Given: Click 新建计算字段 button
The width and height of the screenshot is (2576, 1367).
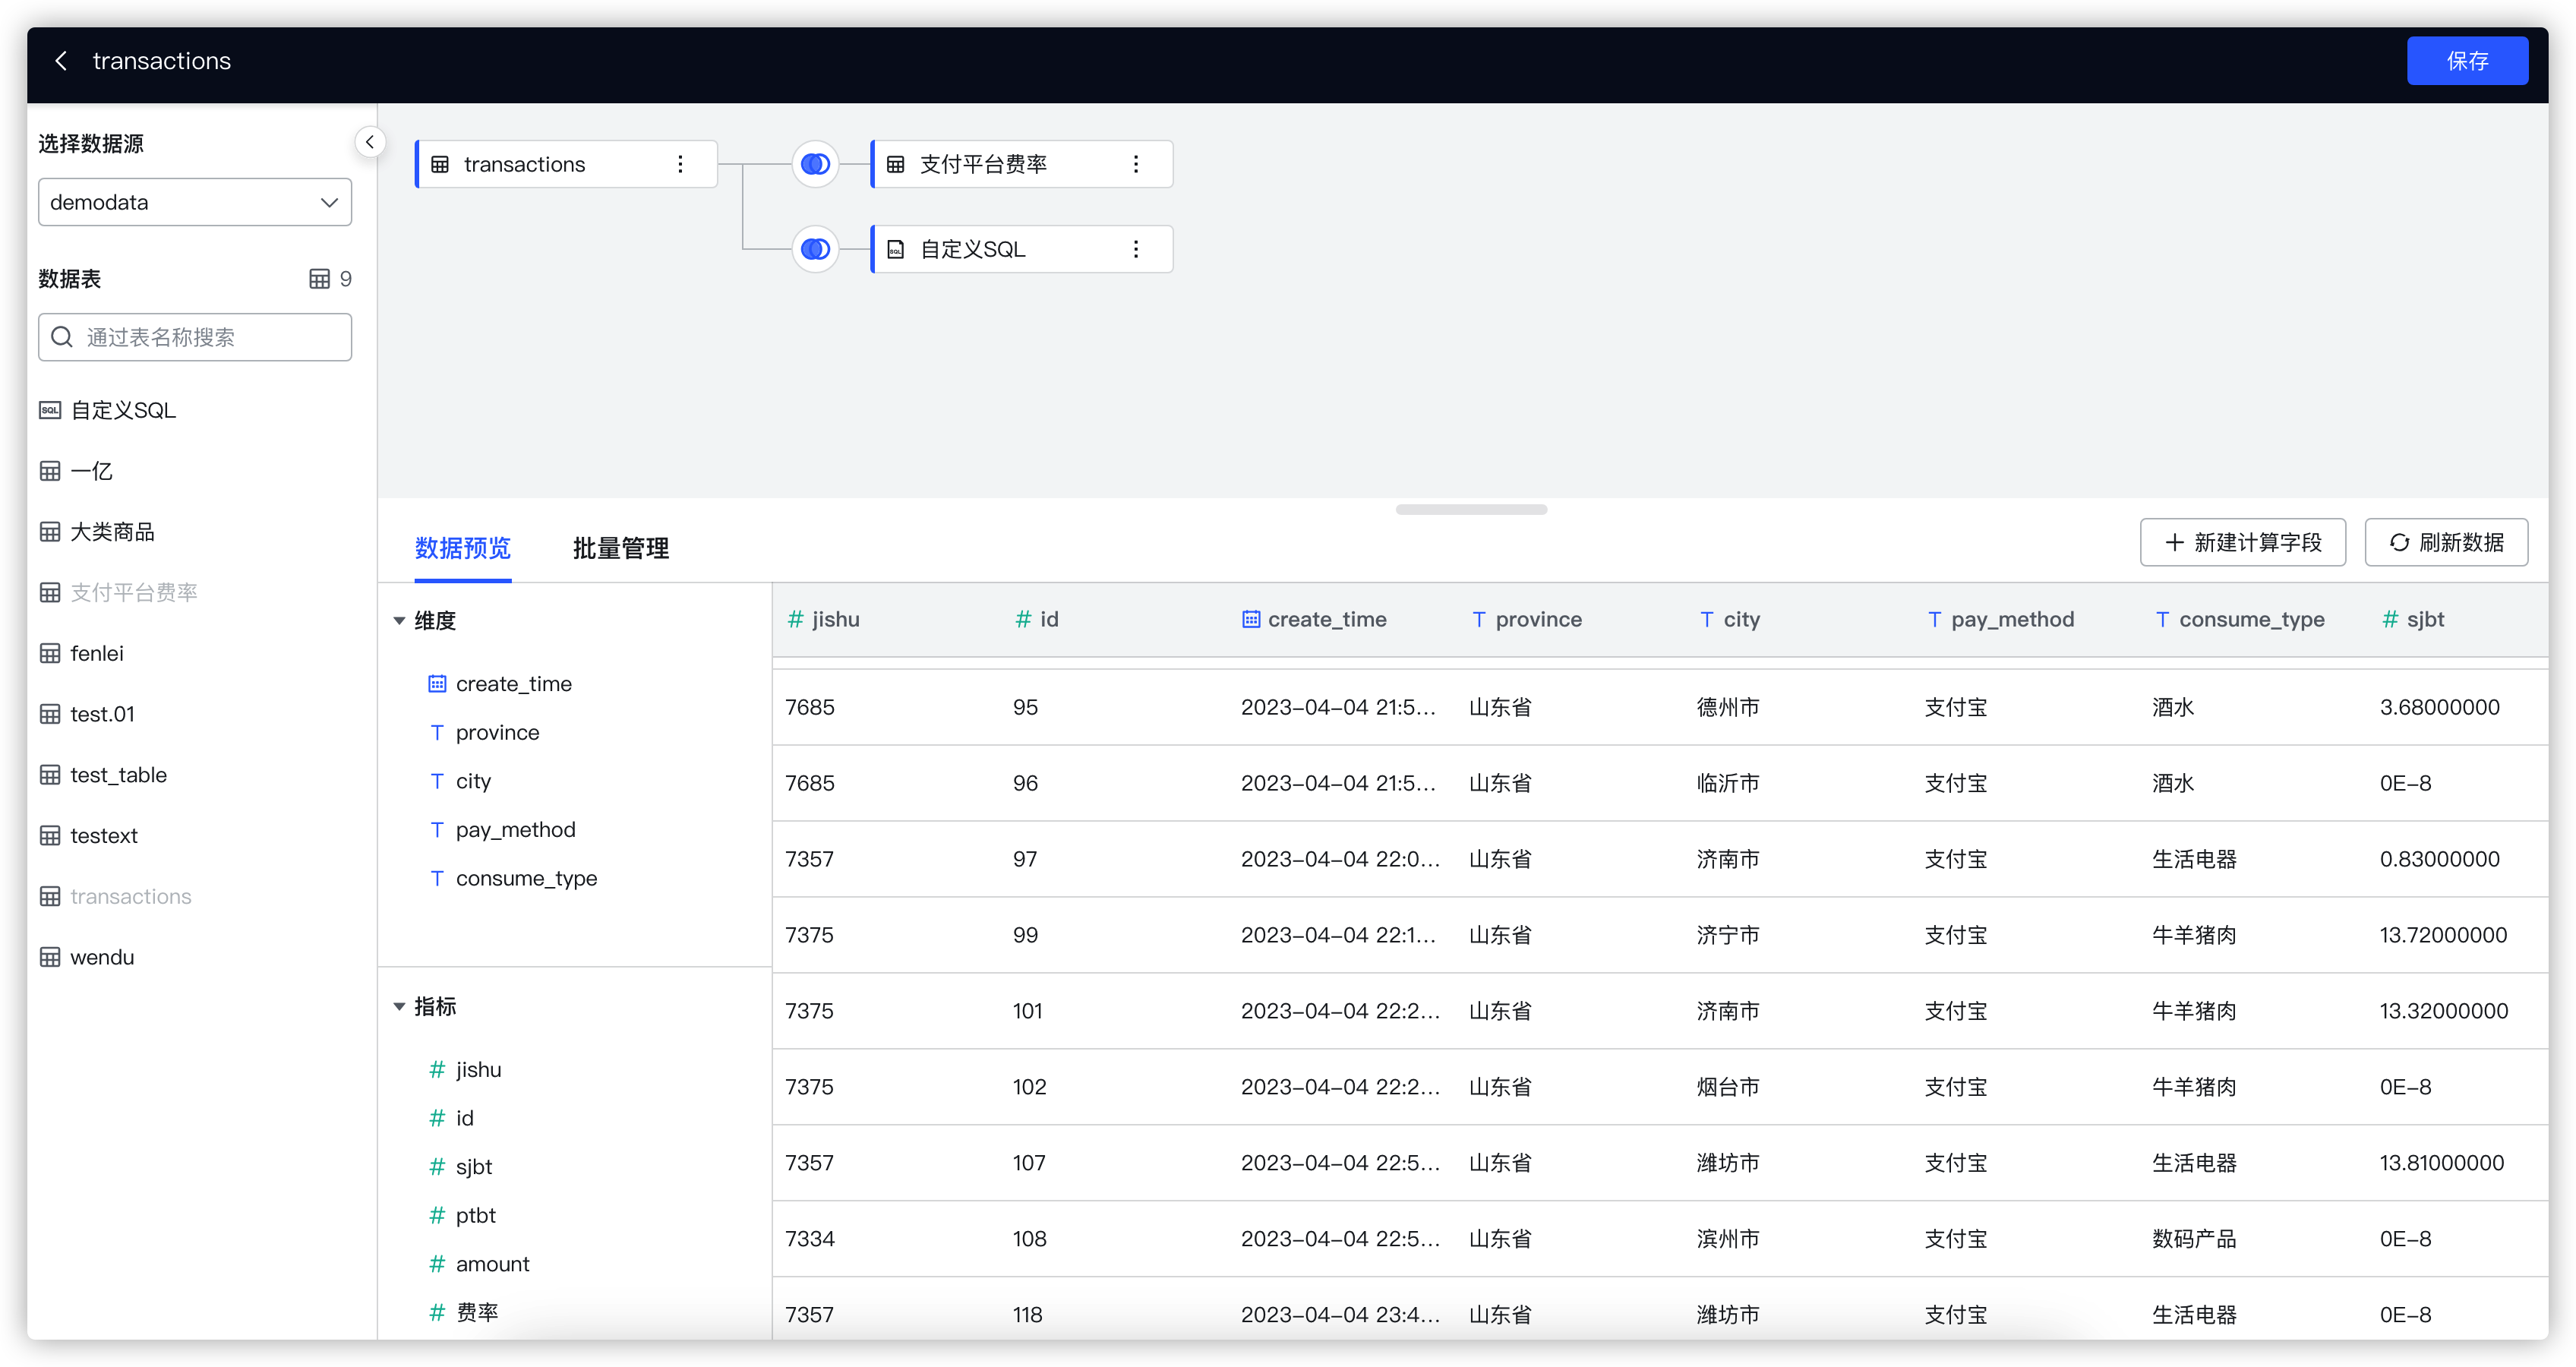Looking at the screenshot, I should click(2242, 542).
